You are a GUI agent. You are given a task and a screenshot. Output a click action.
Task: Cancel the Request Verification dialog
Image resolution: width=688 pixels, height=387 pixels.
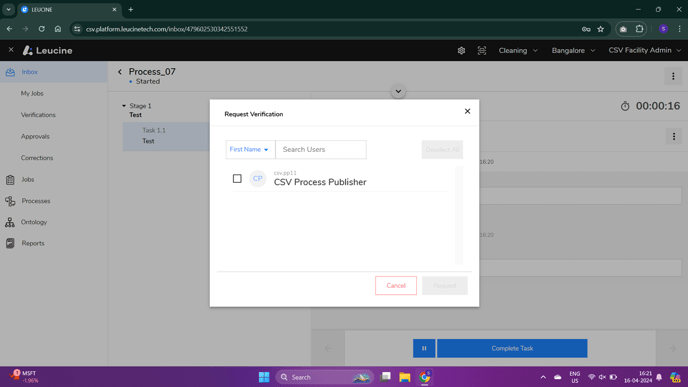point(396,286)
